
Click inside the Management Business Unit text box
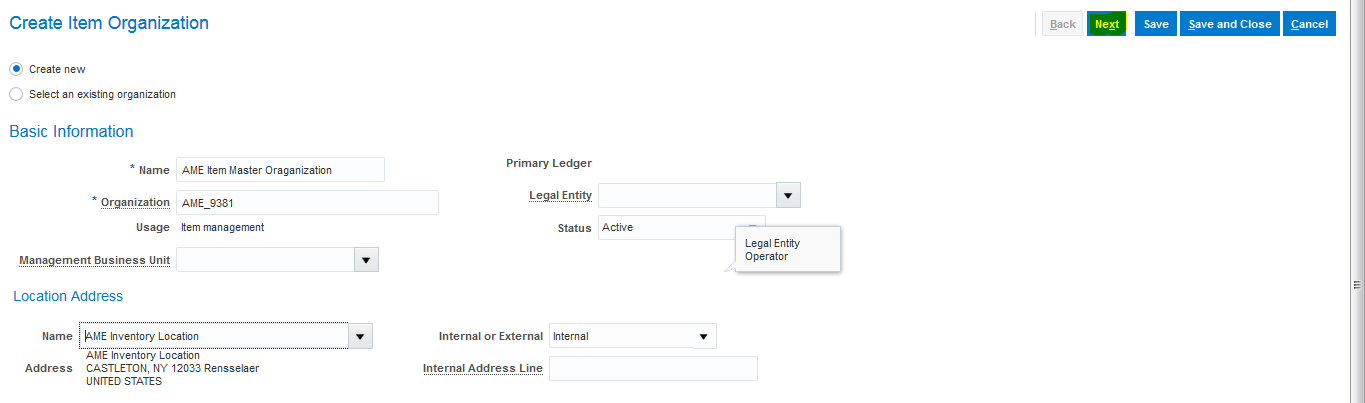pos(264,260)
